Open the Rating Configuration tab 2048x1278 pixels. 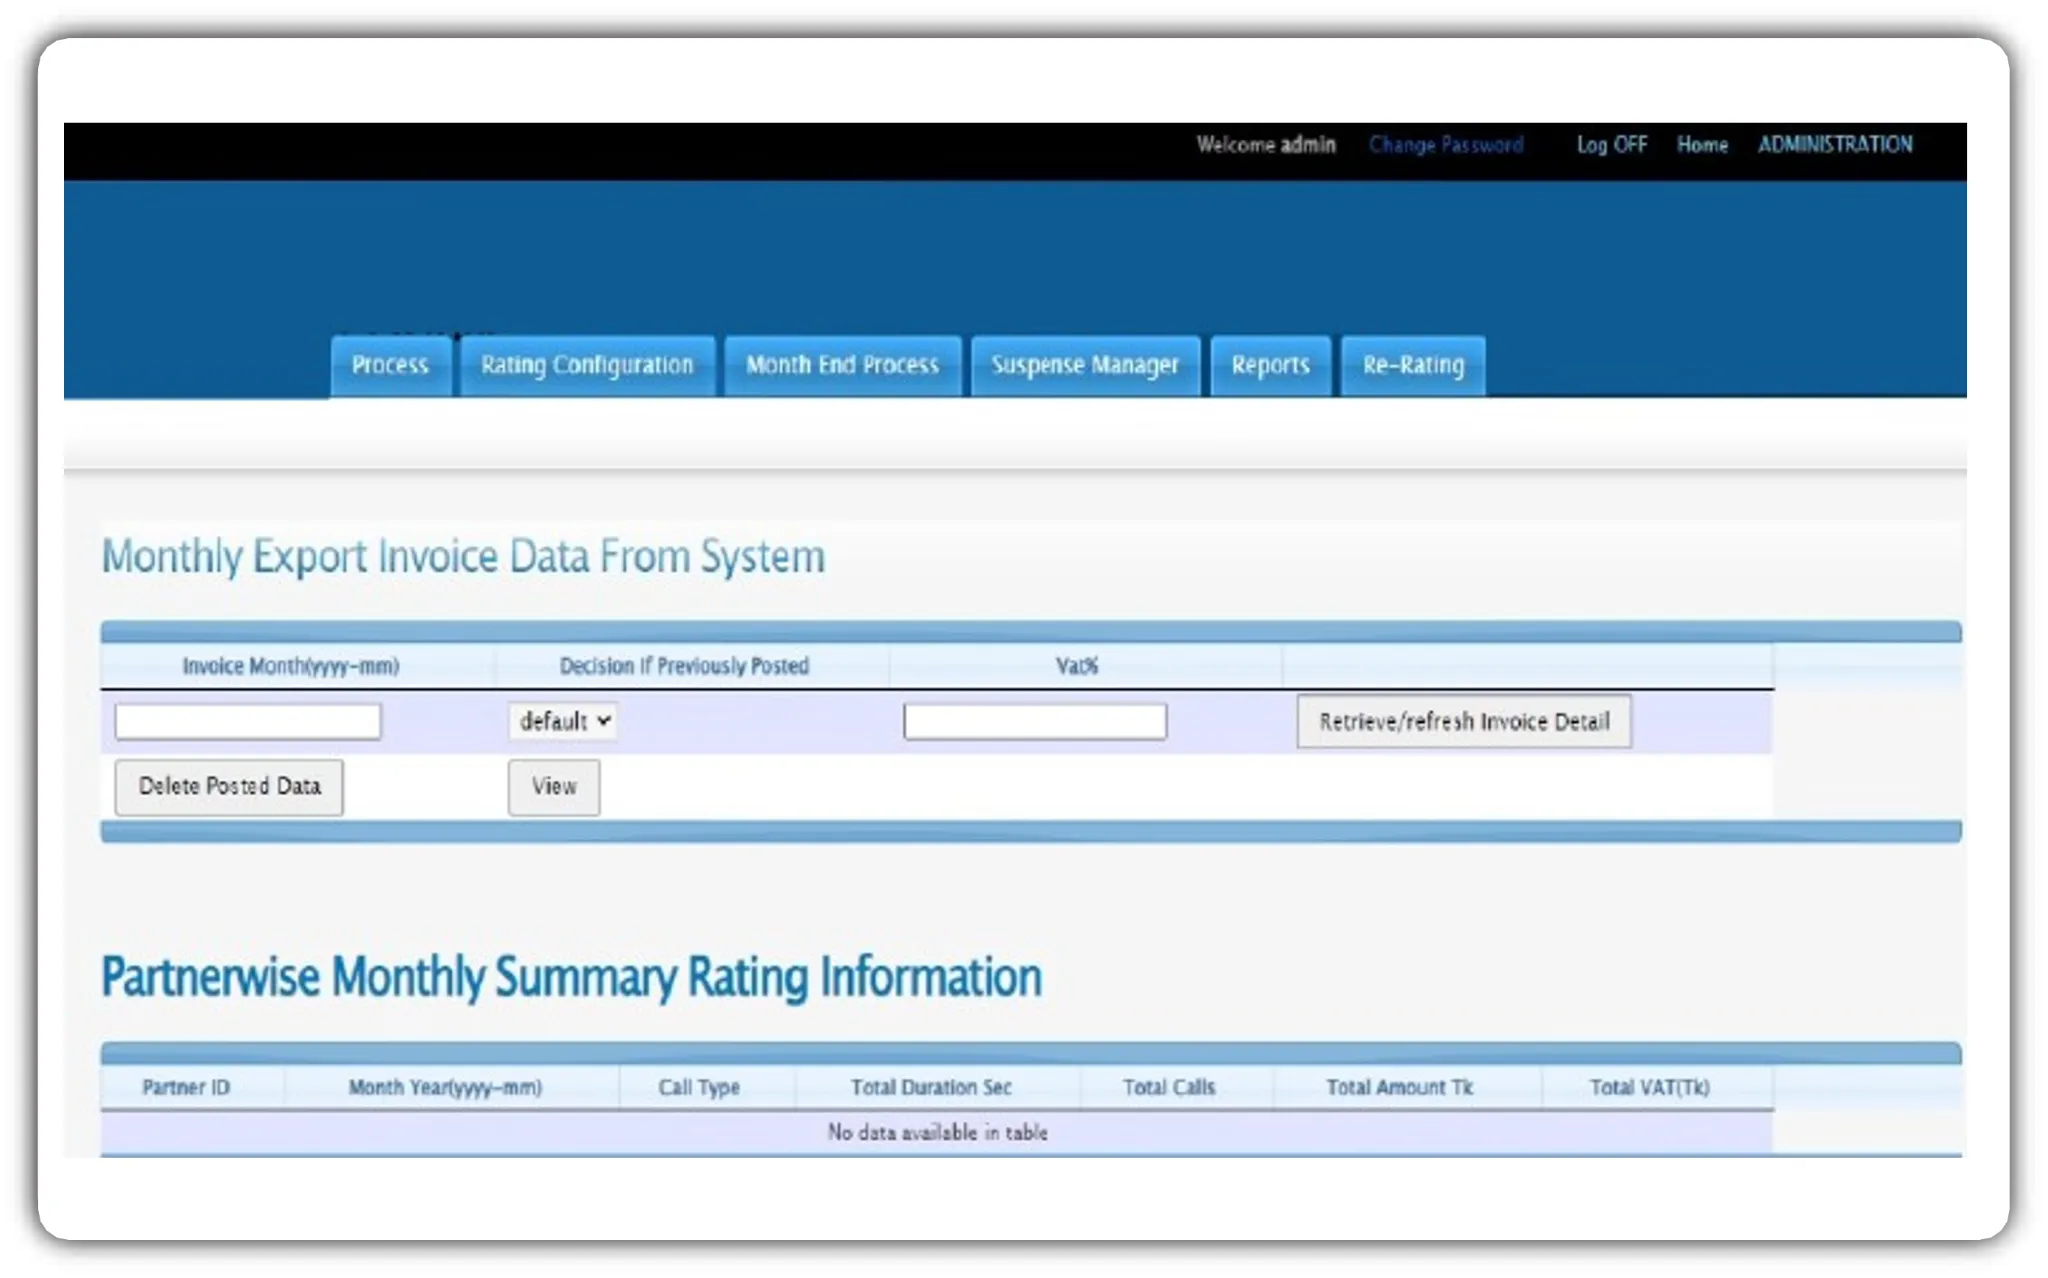point(587,366)
